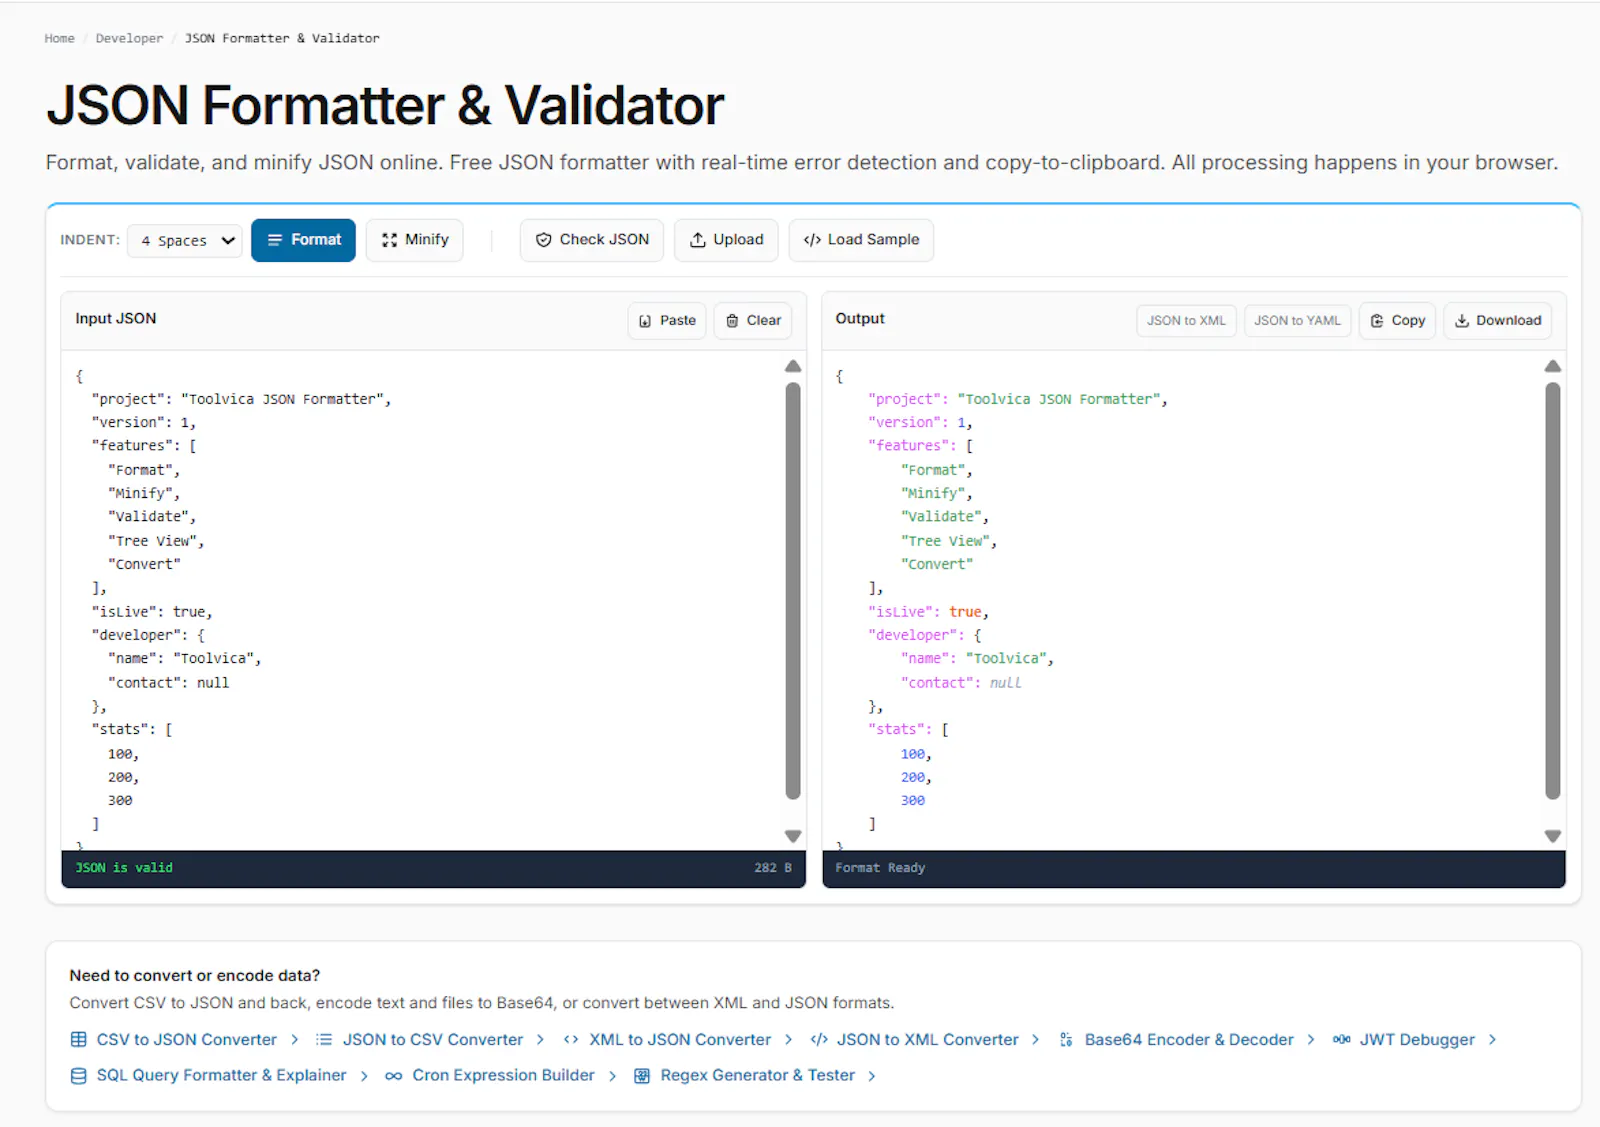
Task: Convert output with JSON to XML
Action: point(1186,321)
